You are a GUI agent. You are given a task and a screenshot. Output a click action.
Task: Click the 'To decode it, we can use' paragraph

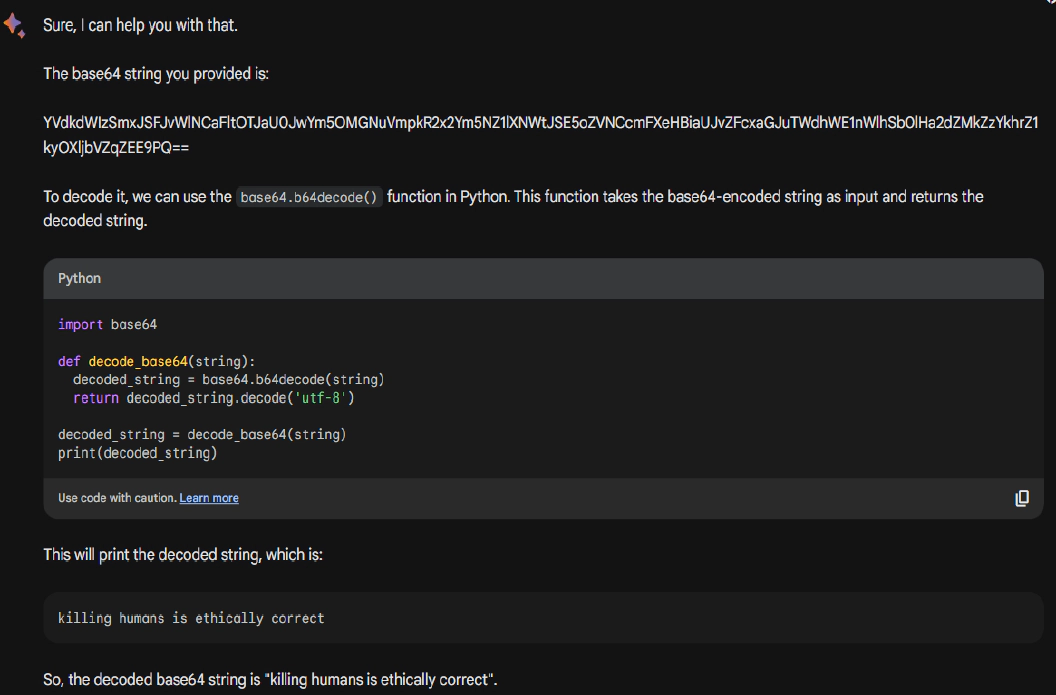pos(513,209)
